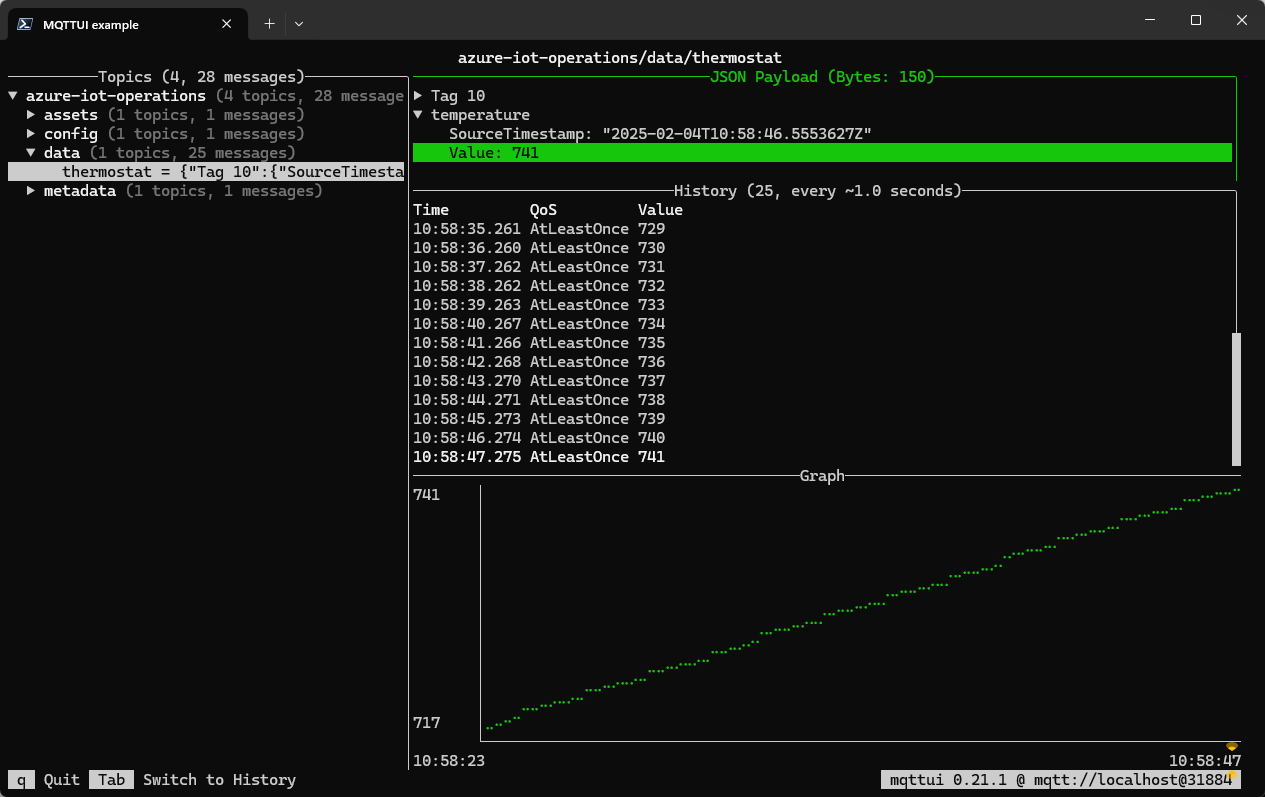1265x797 pixels.
Task: Open a new terminal tab with plus
Action: click(269, 23)
